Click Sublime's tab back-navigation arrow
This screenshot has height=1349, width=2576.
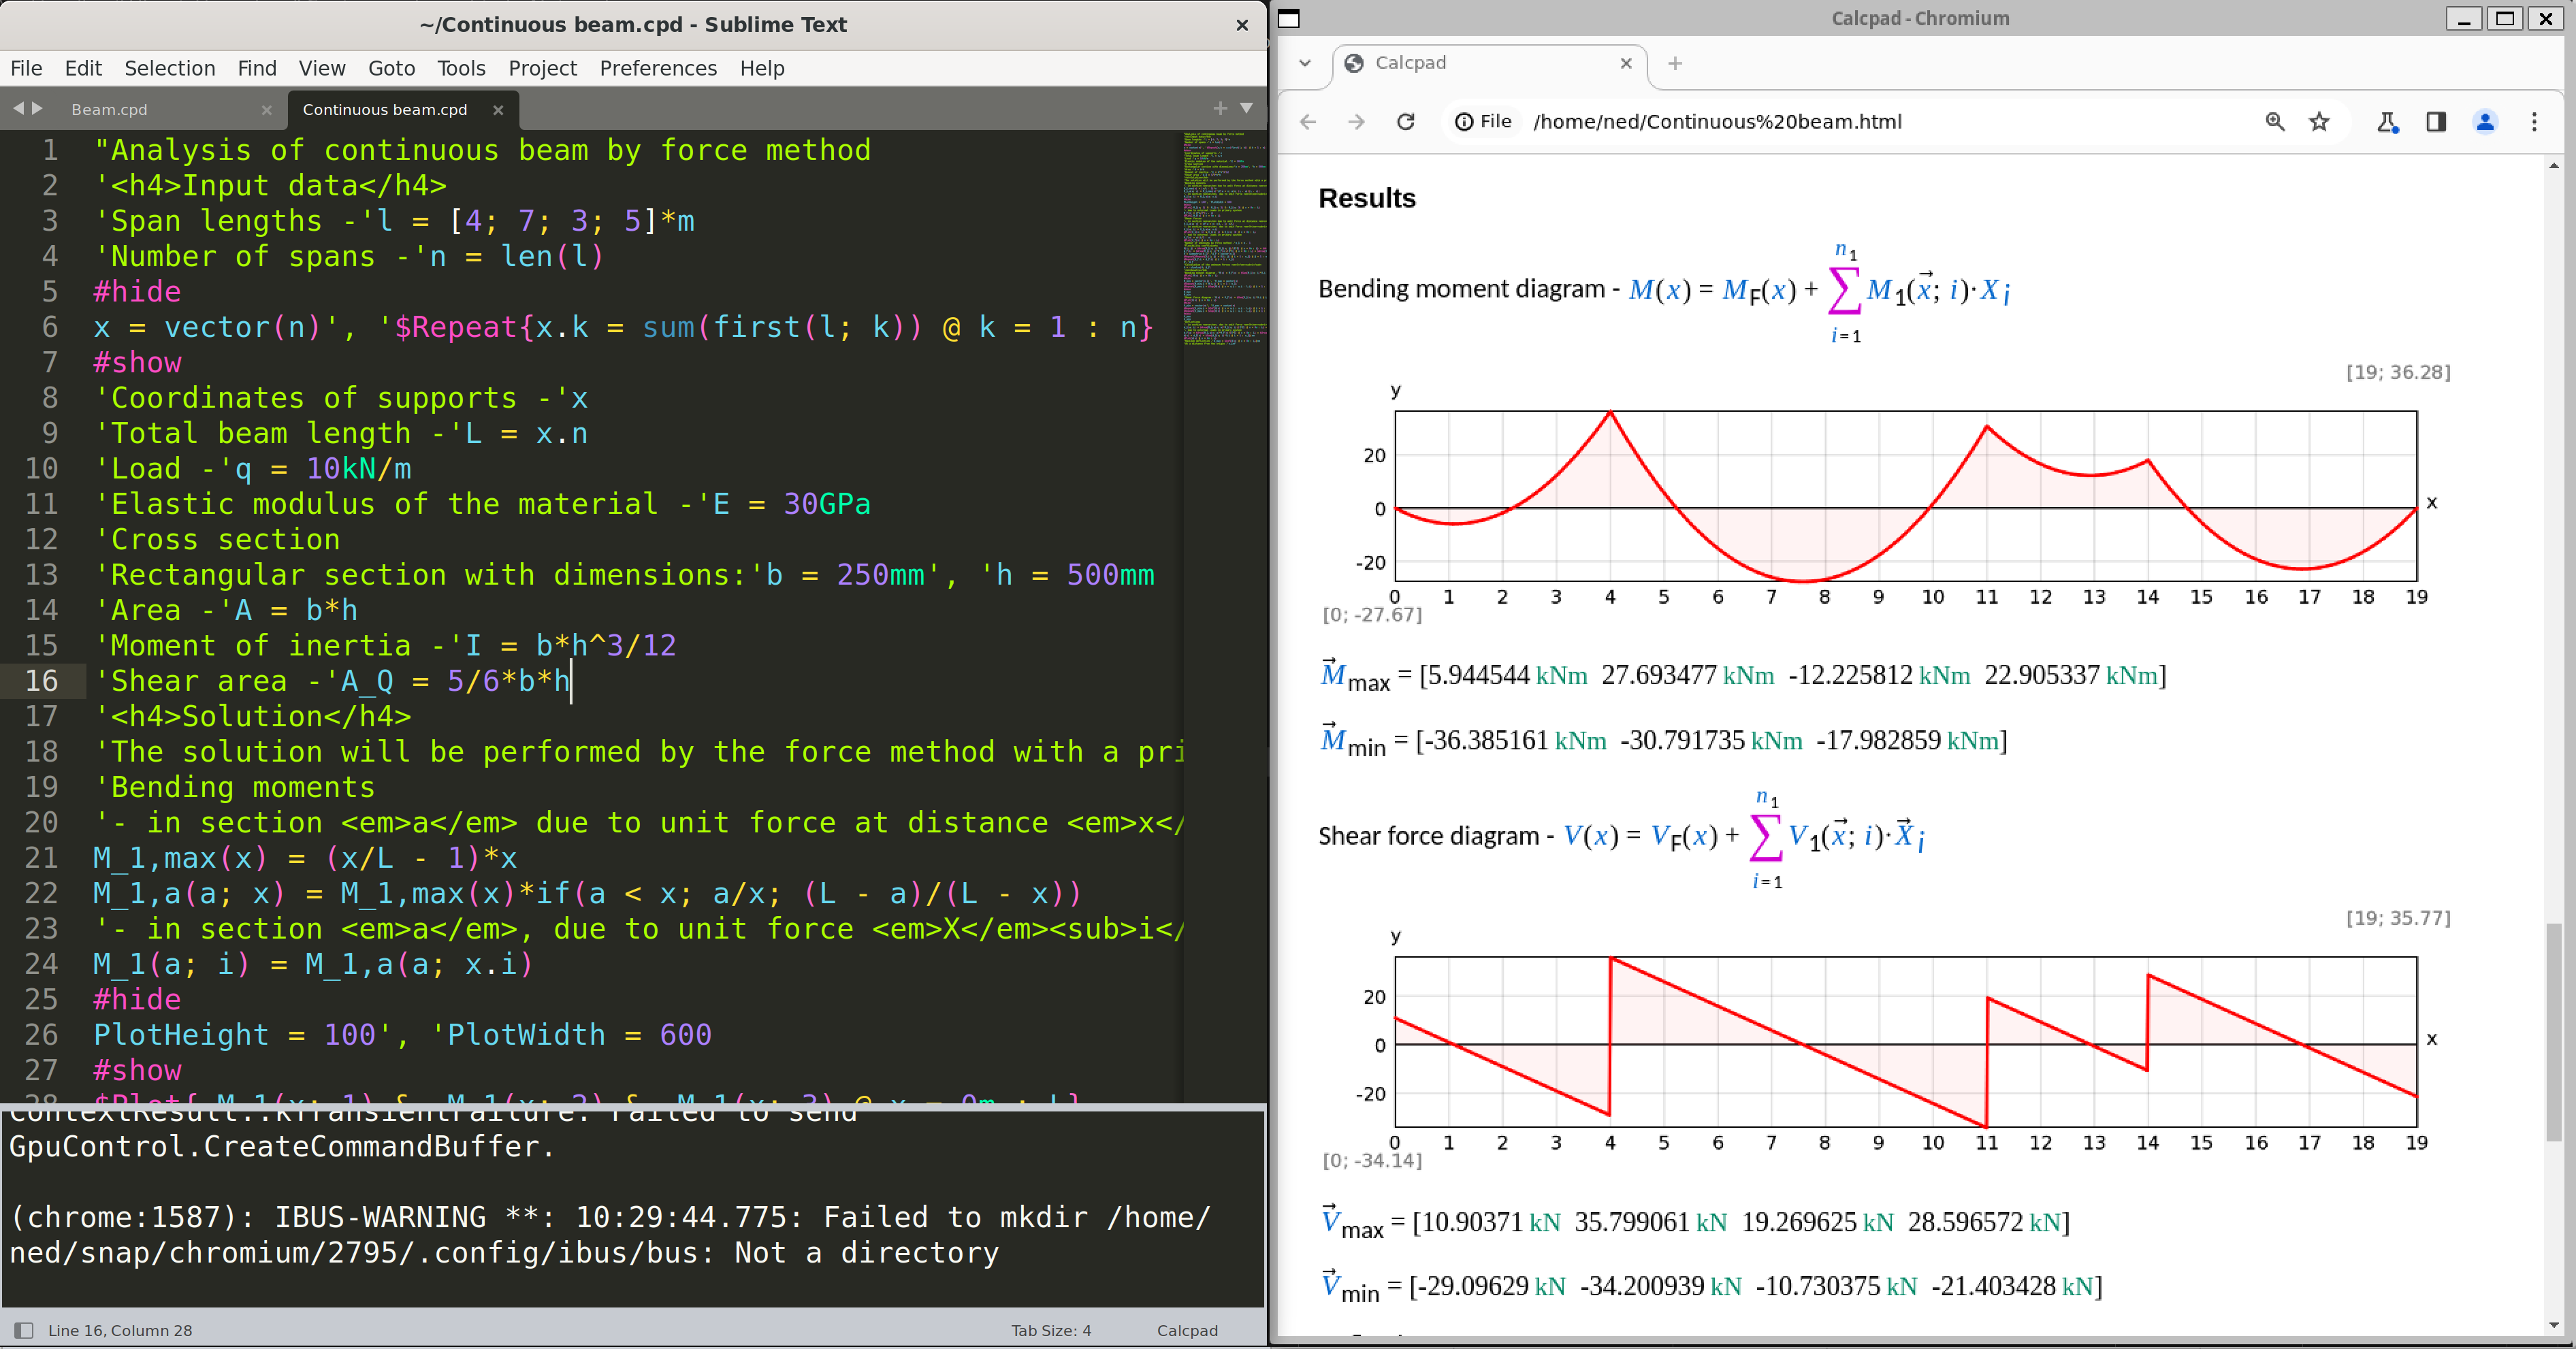click(x=18, y=108)
